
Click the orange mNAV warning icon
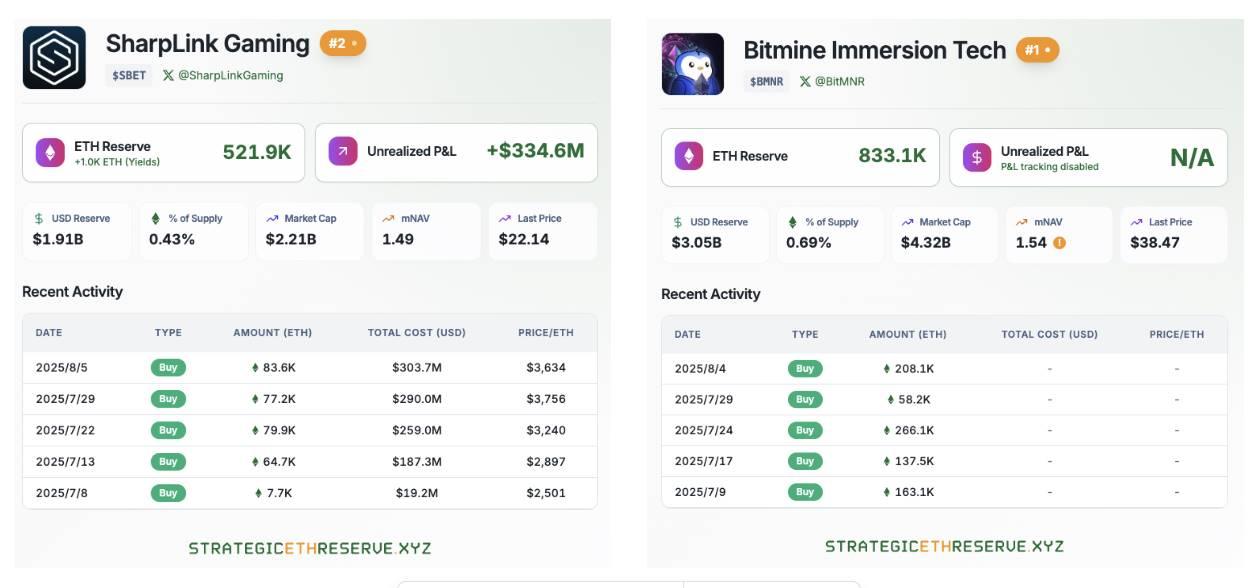[1059, 242]
